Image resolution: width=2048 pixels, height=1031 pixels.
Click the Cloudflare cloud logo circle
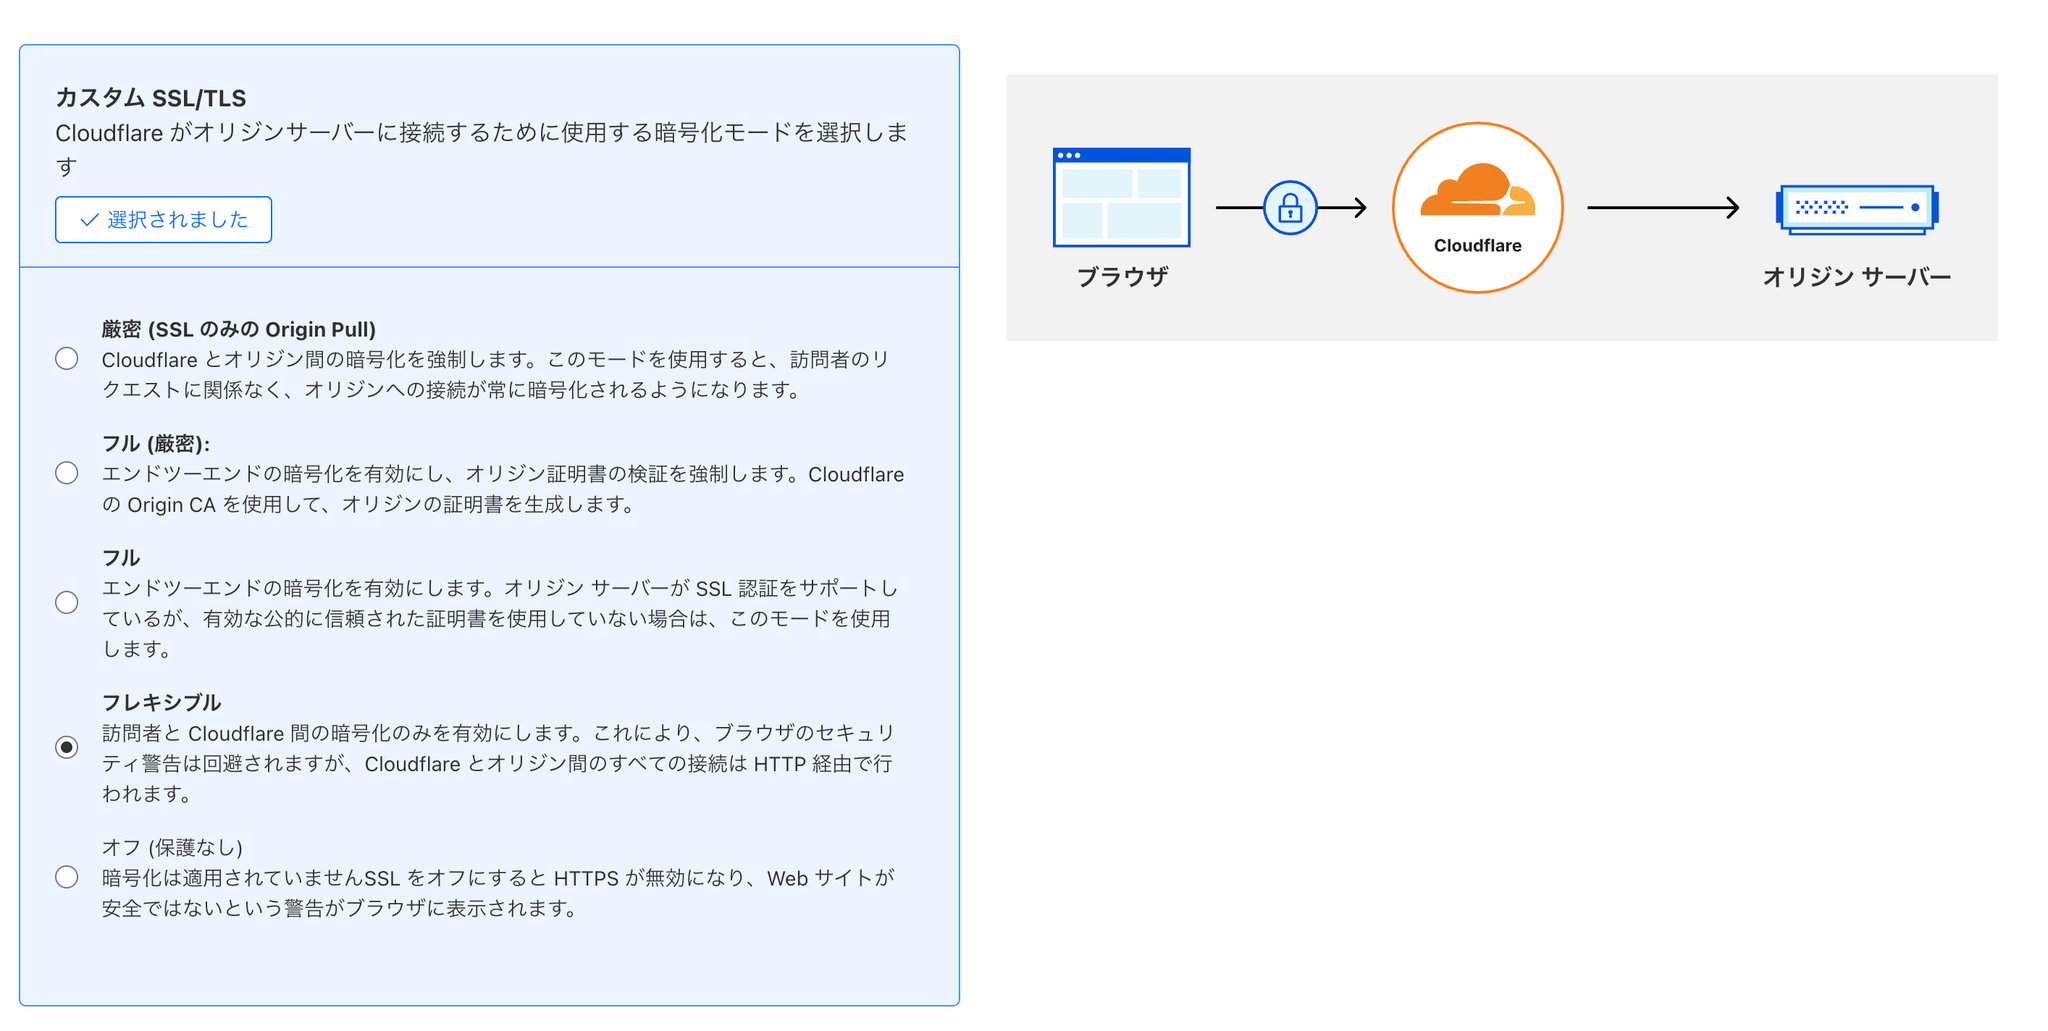1477,208
